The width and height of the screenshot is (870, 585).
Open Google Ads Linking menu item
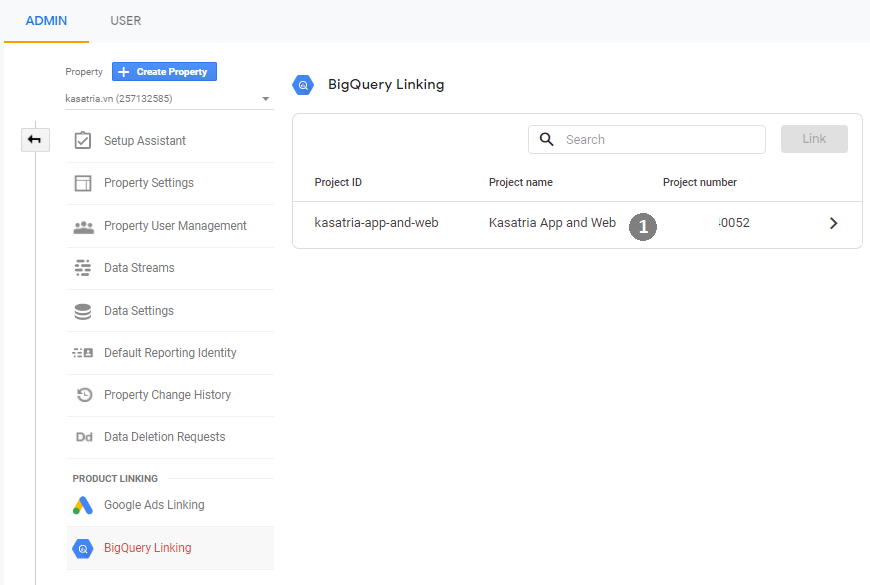coord(154,505)
